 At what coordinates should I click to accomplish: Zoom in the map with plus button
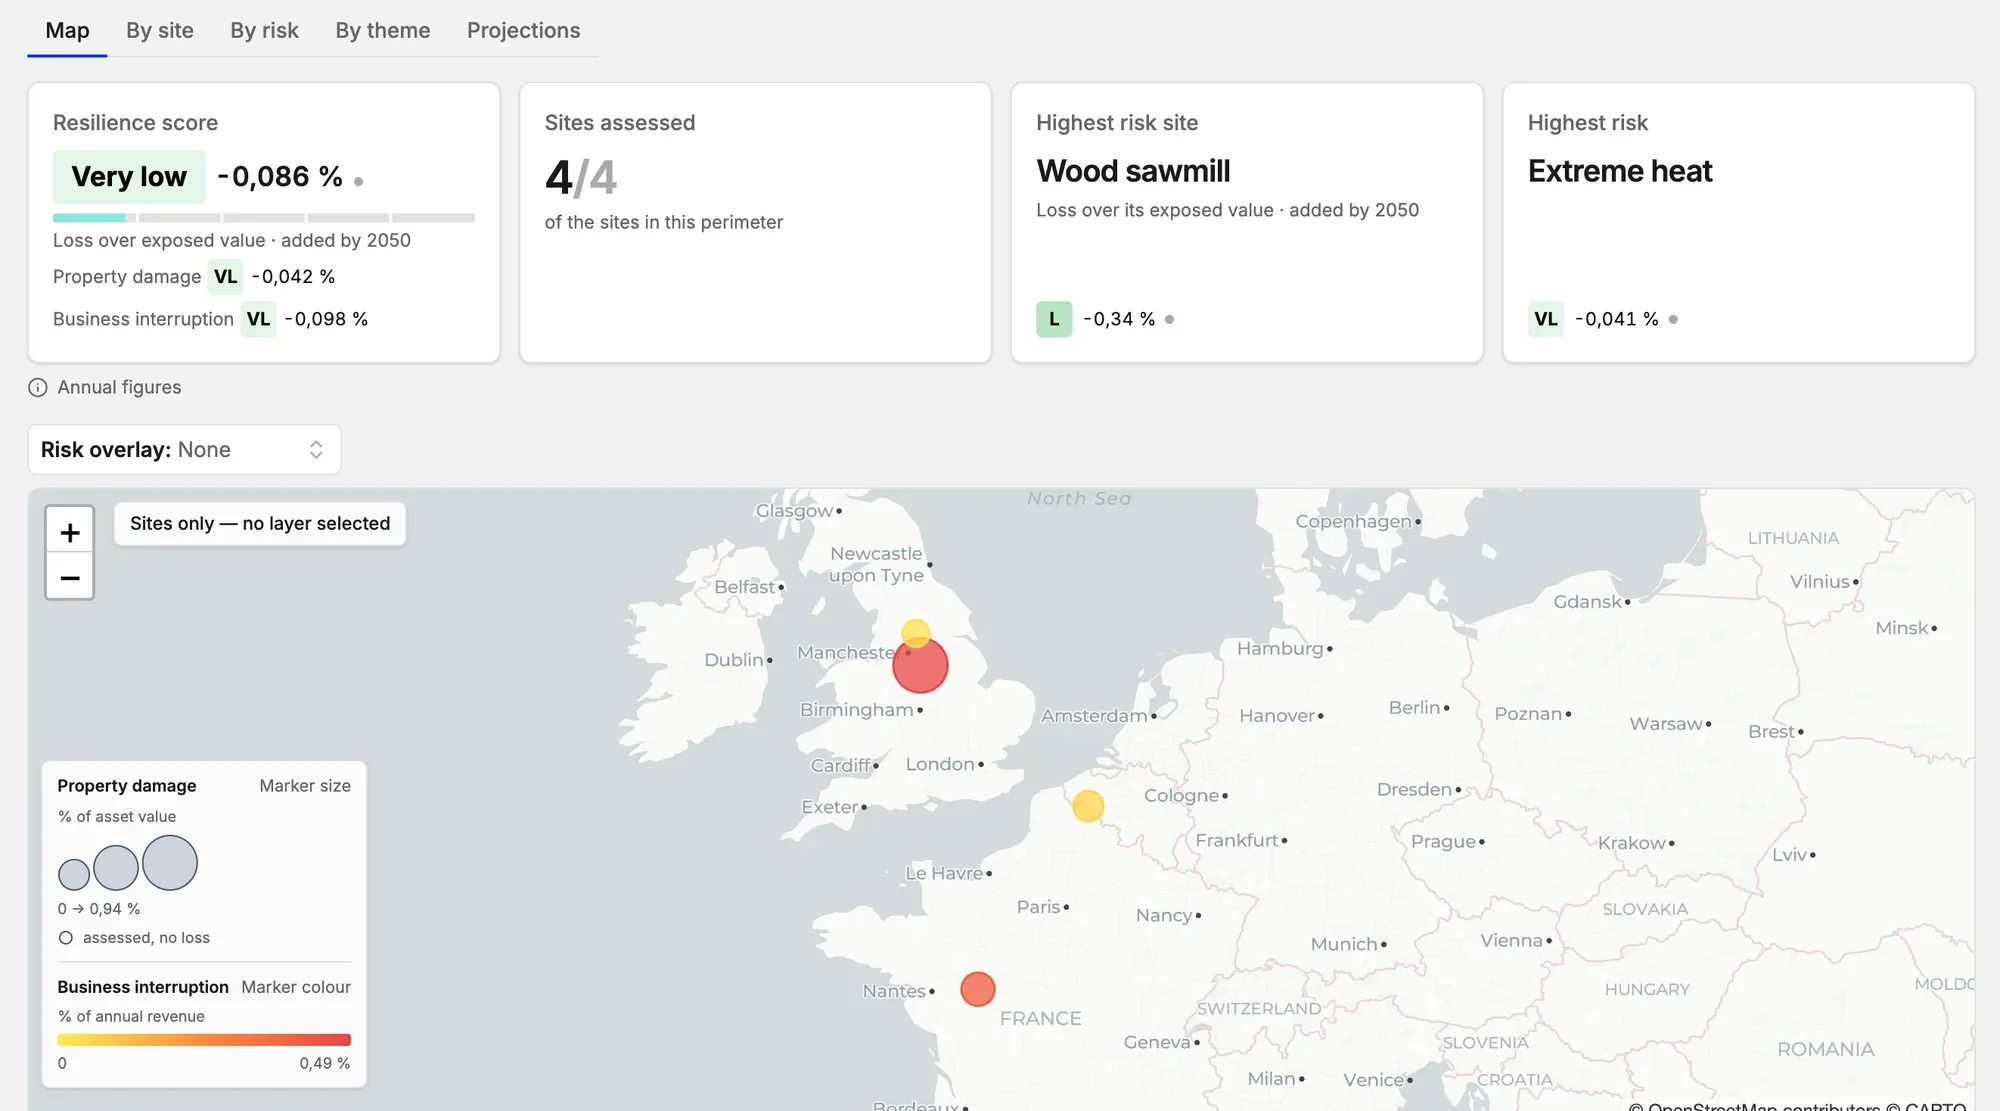click(x=70, y=531)
